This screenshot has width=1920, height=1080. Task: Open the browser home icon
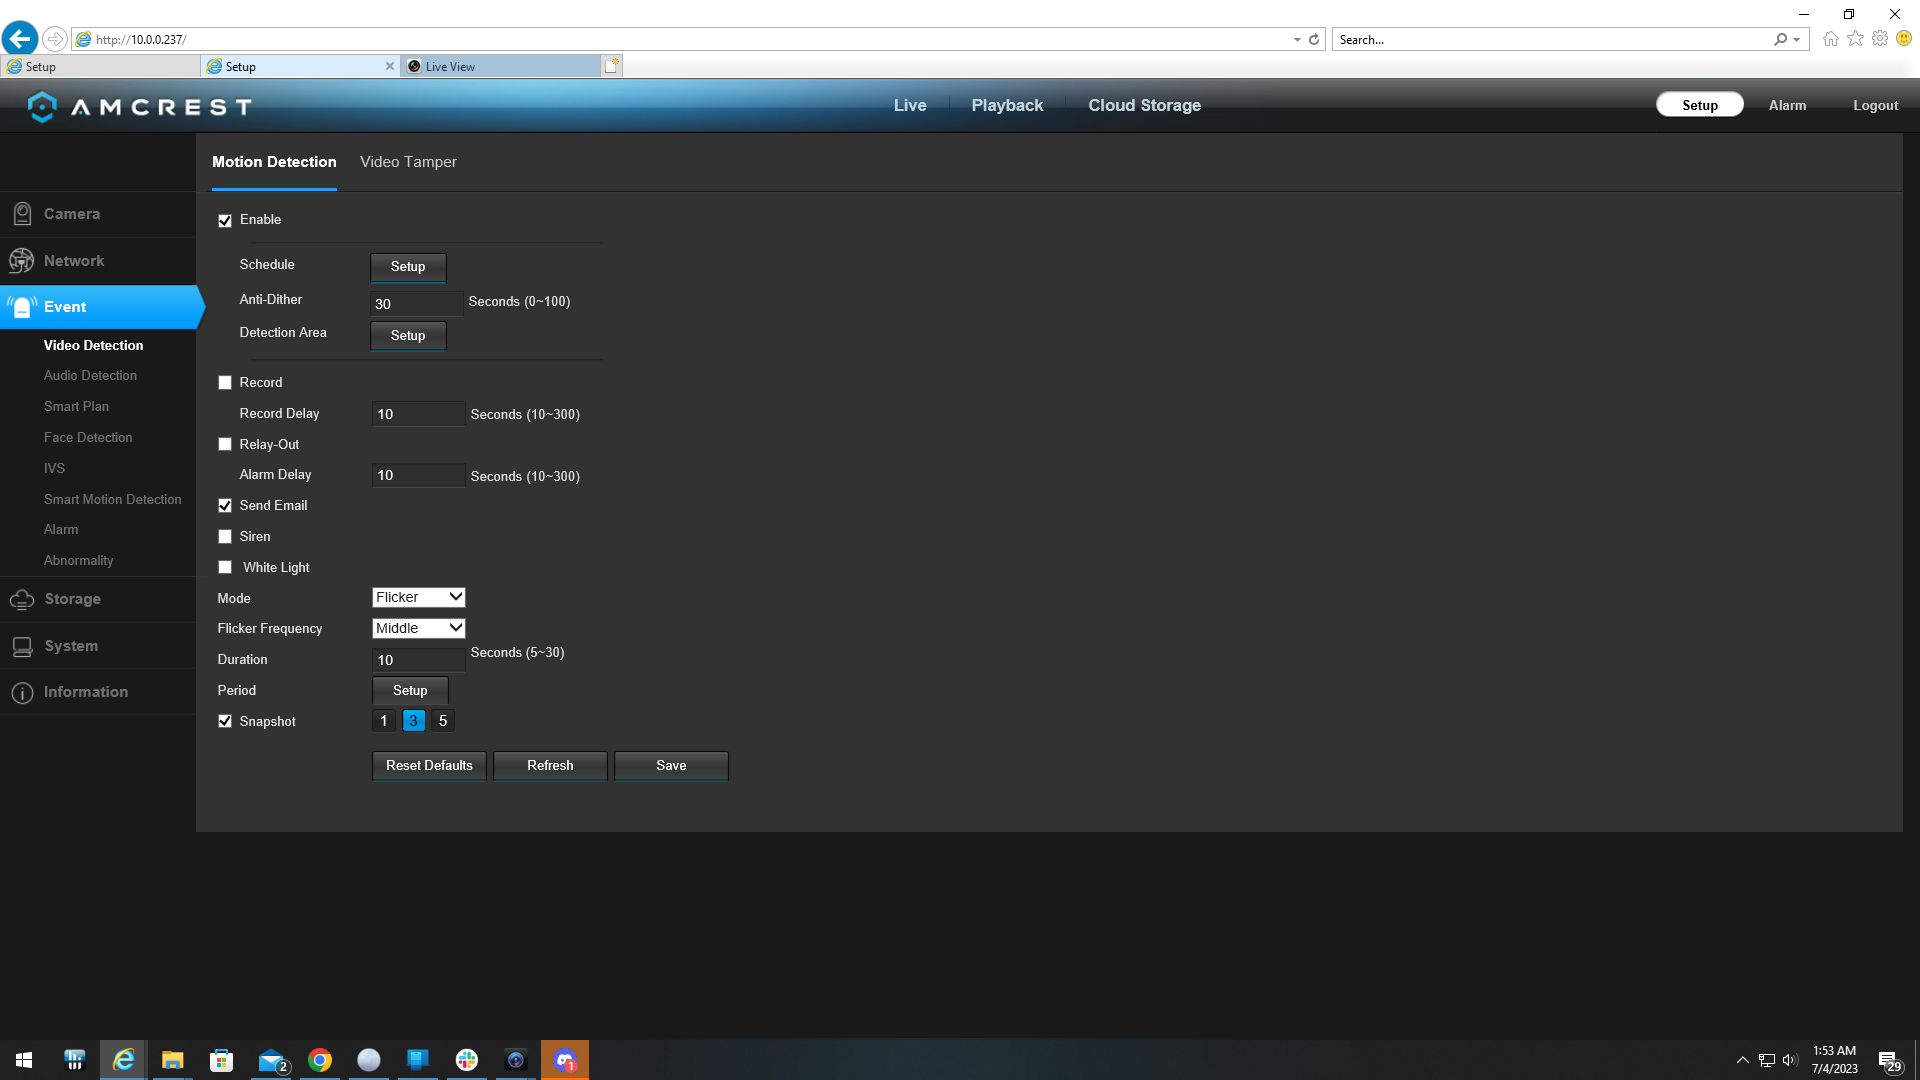[x=1831, y=39]
